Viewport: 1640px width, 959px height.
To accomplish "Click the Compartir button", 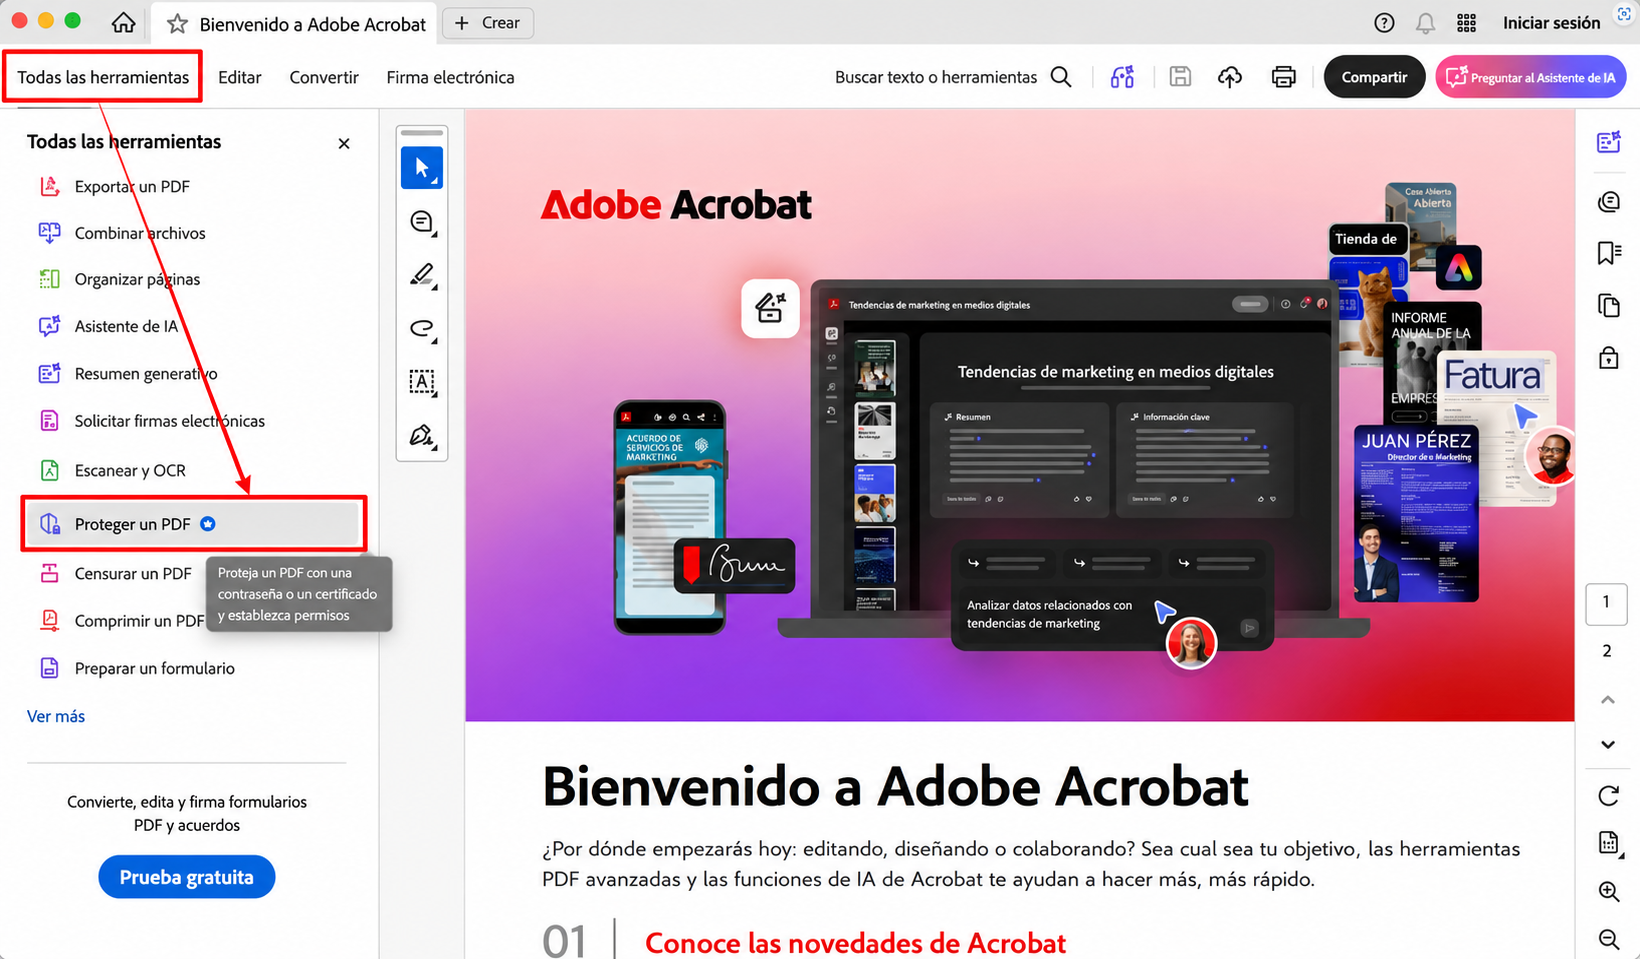I will pyautogui.click(x=1374, y=77).
